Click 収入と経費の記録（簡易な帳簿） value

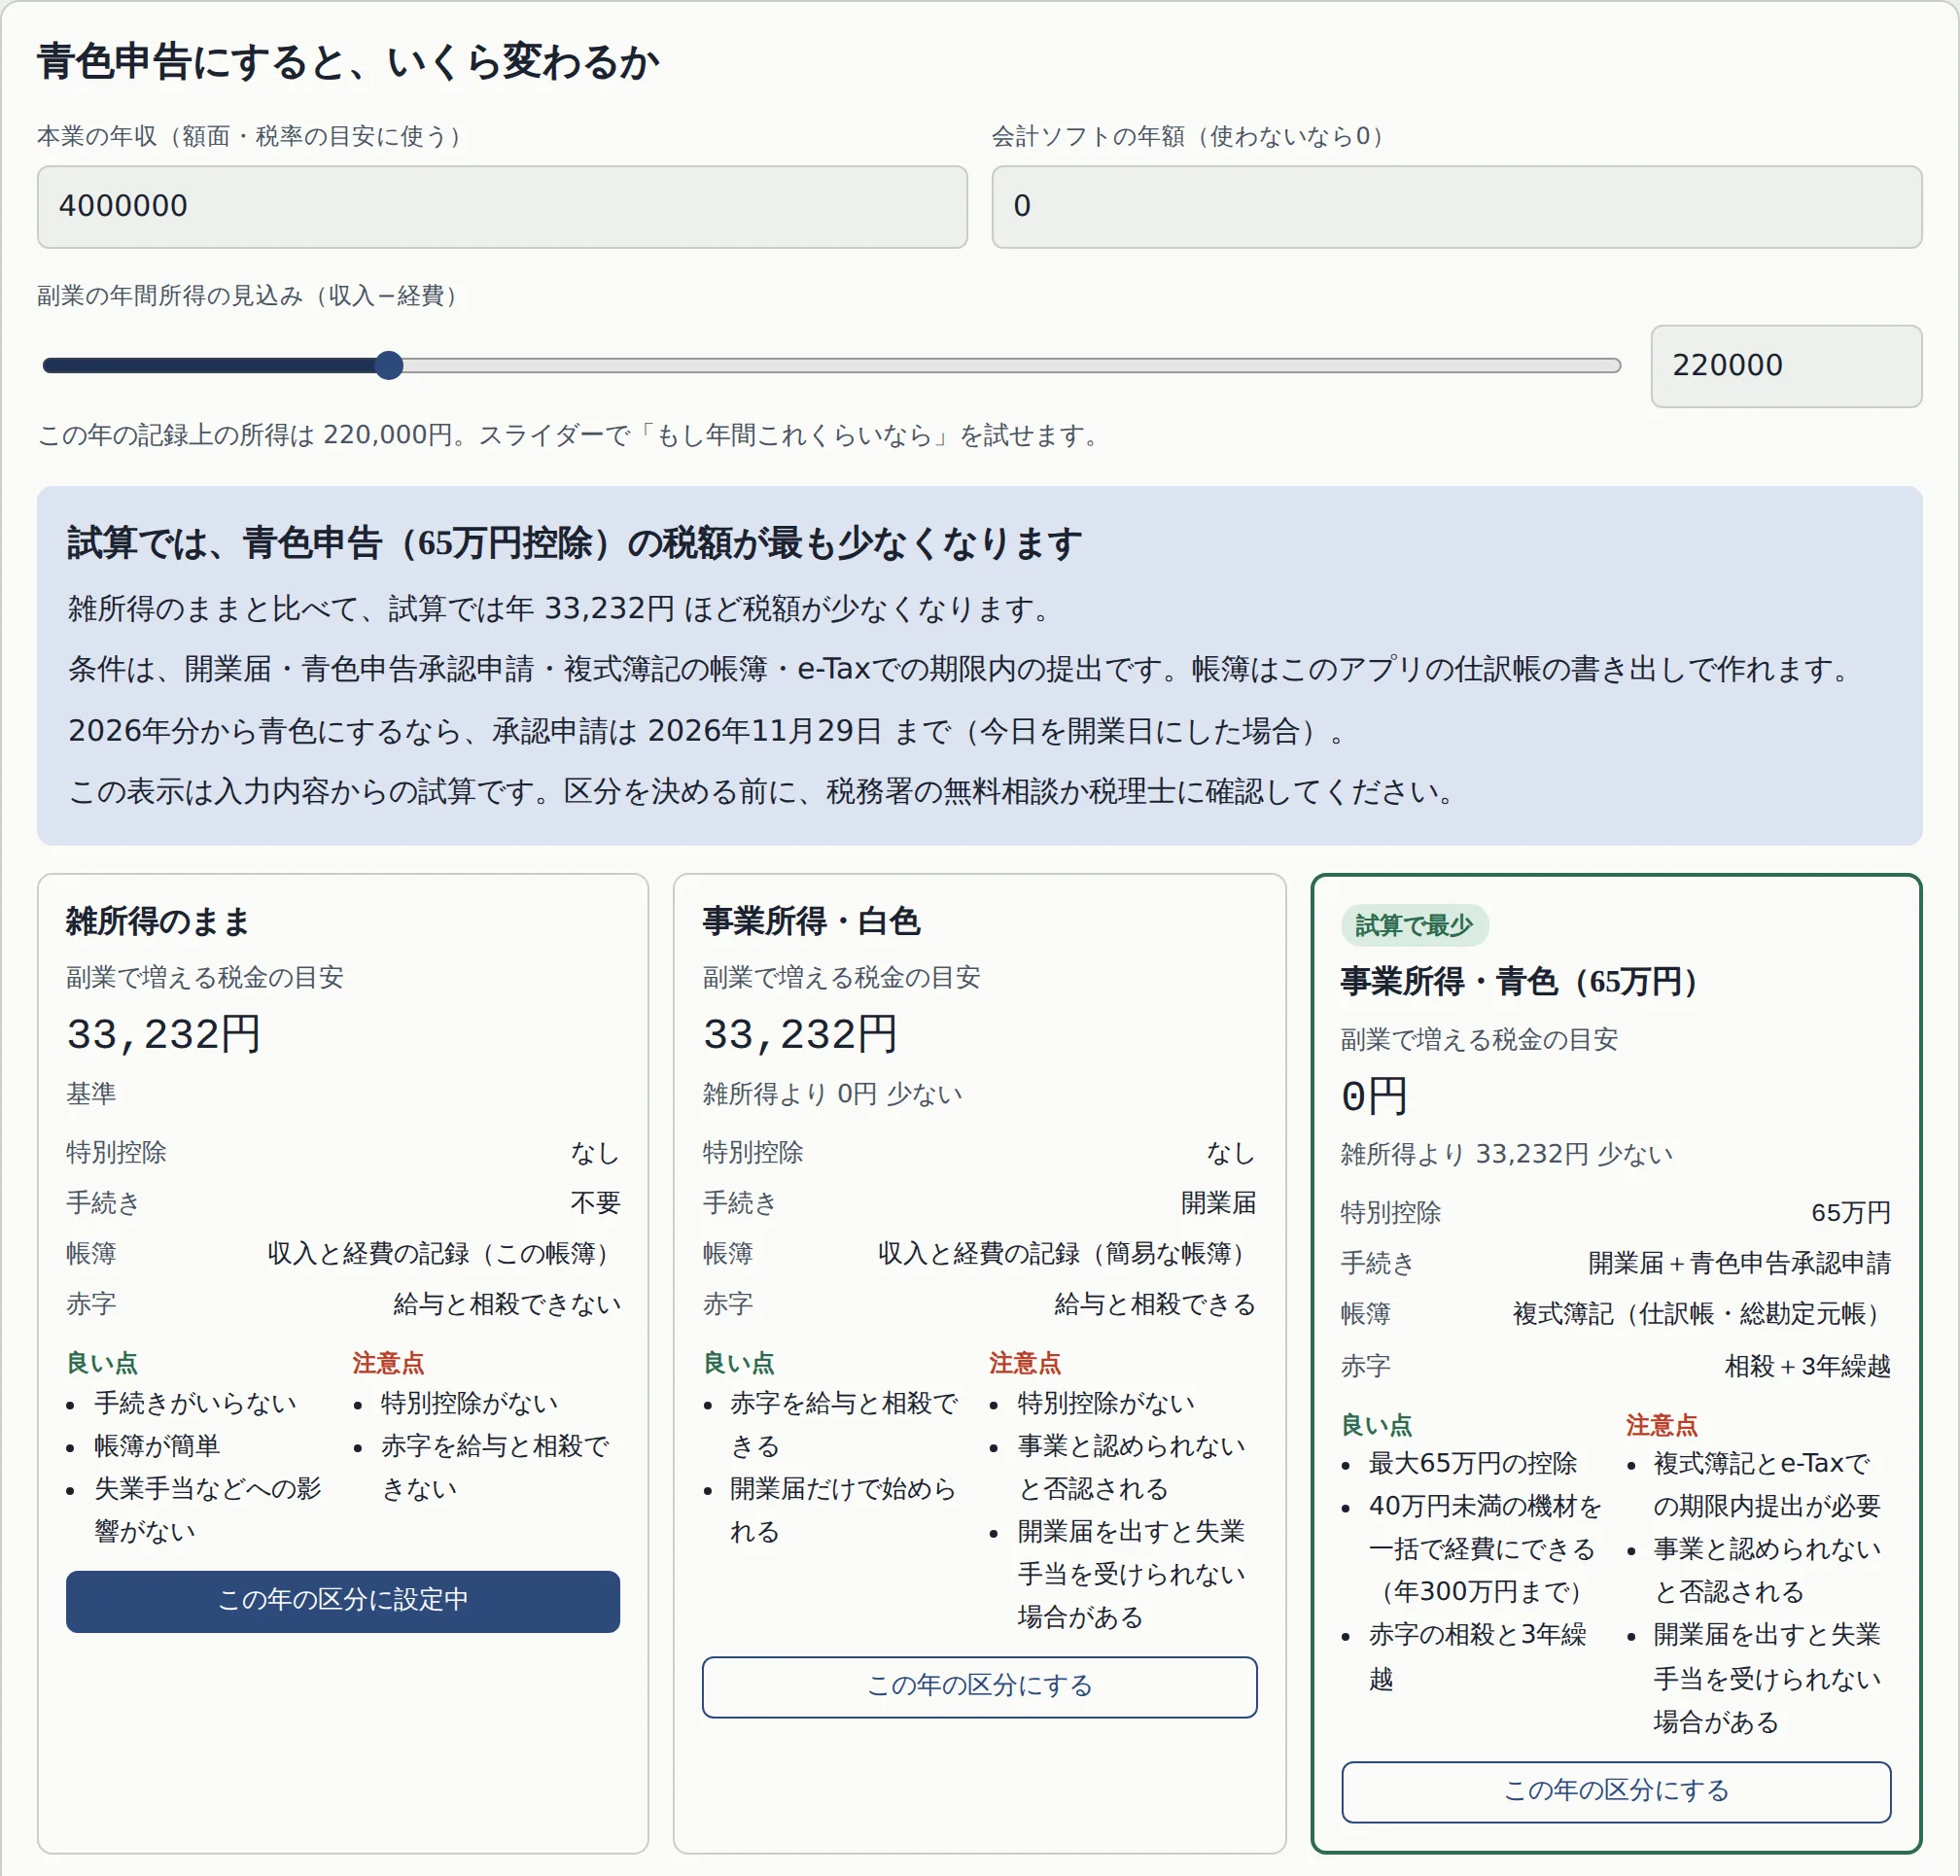coord(1067,1254)
